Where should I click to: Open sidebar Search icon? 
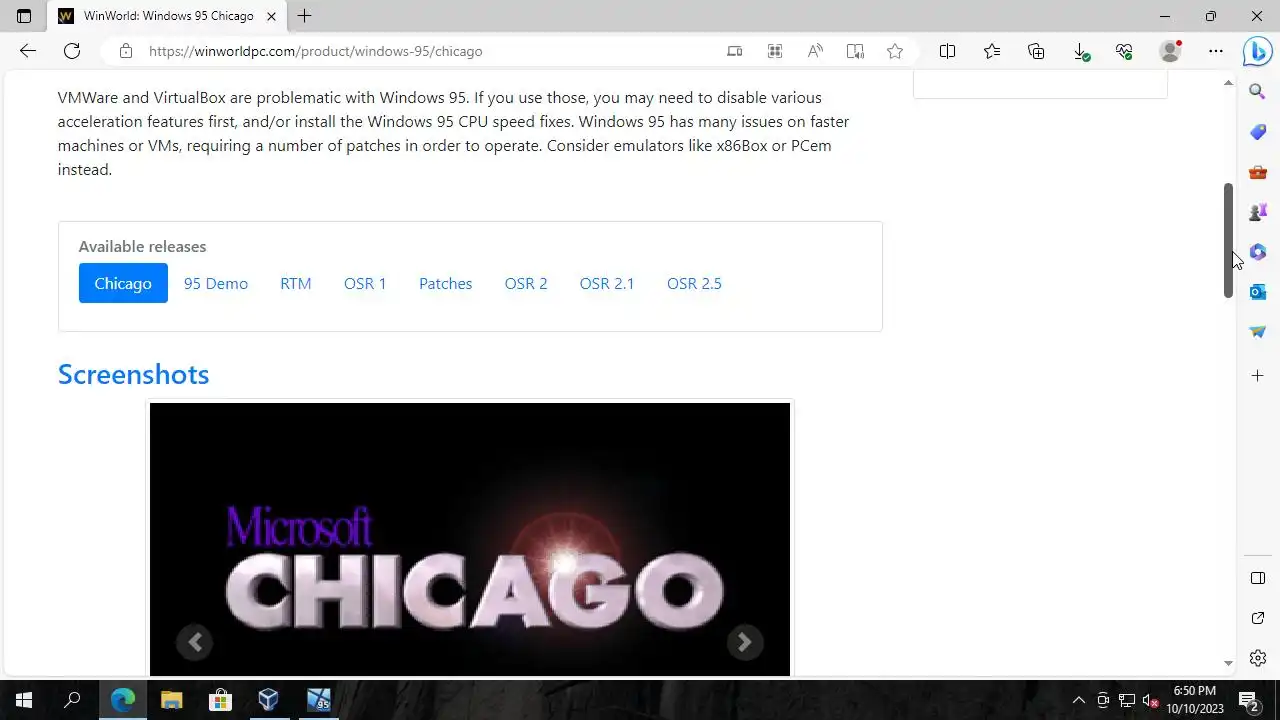1258,91
